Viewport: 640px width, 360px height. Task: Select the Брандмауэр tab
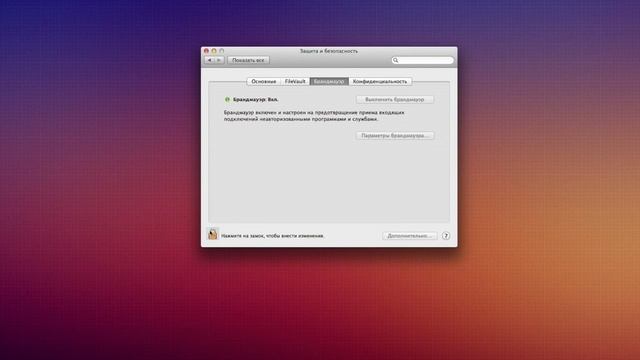coord(329,81)
